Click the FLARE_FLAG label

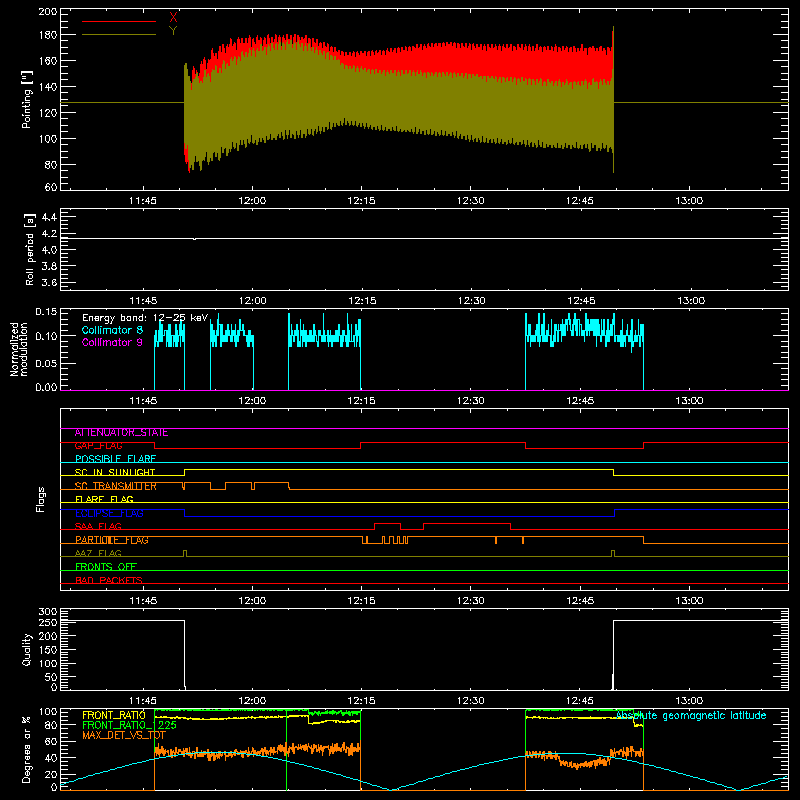104,499
